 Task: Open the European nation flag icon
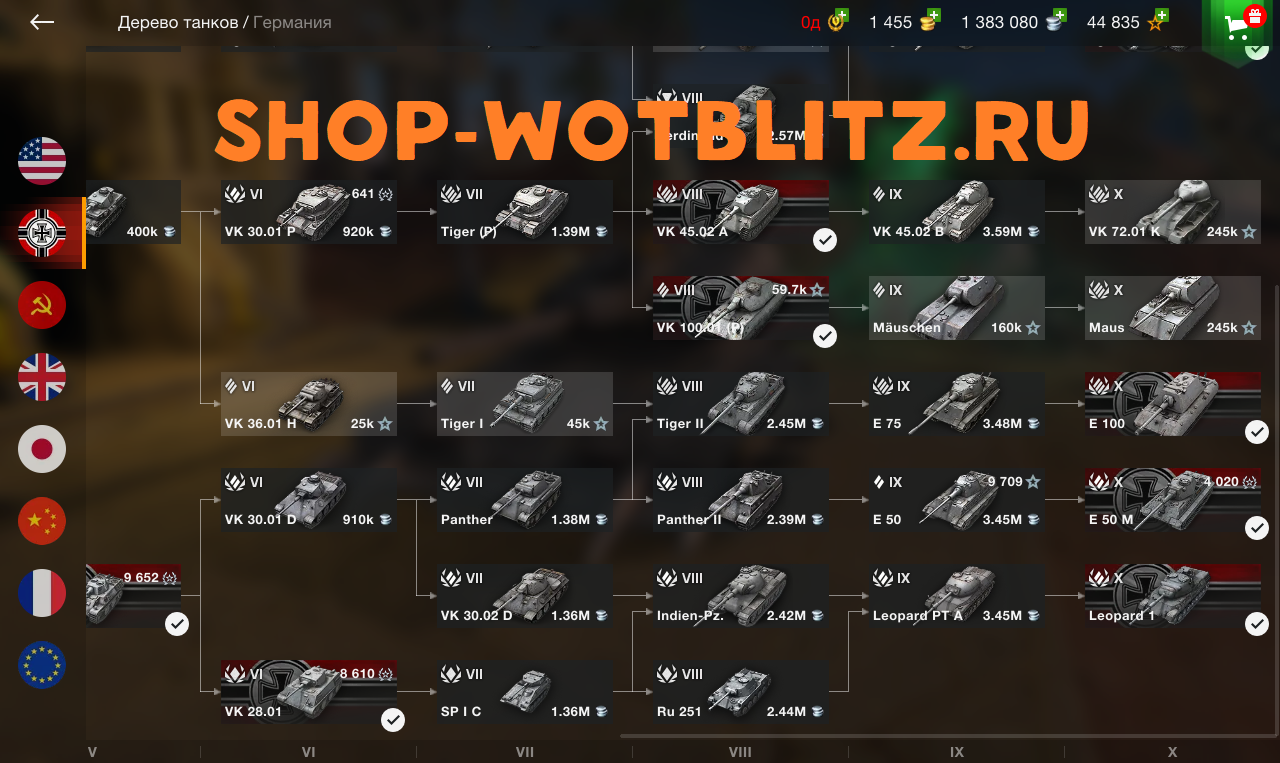coord(42,665)
